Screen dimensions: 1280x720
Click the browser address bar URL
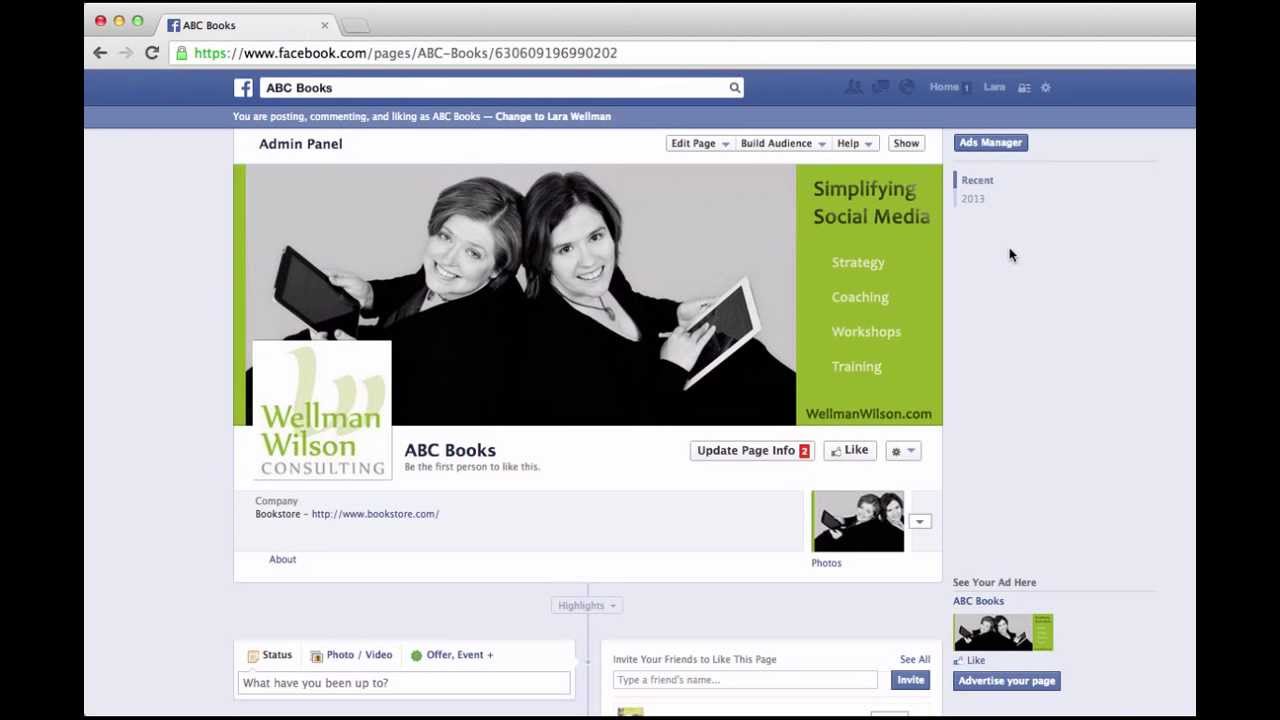coord(406,53)
